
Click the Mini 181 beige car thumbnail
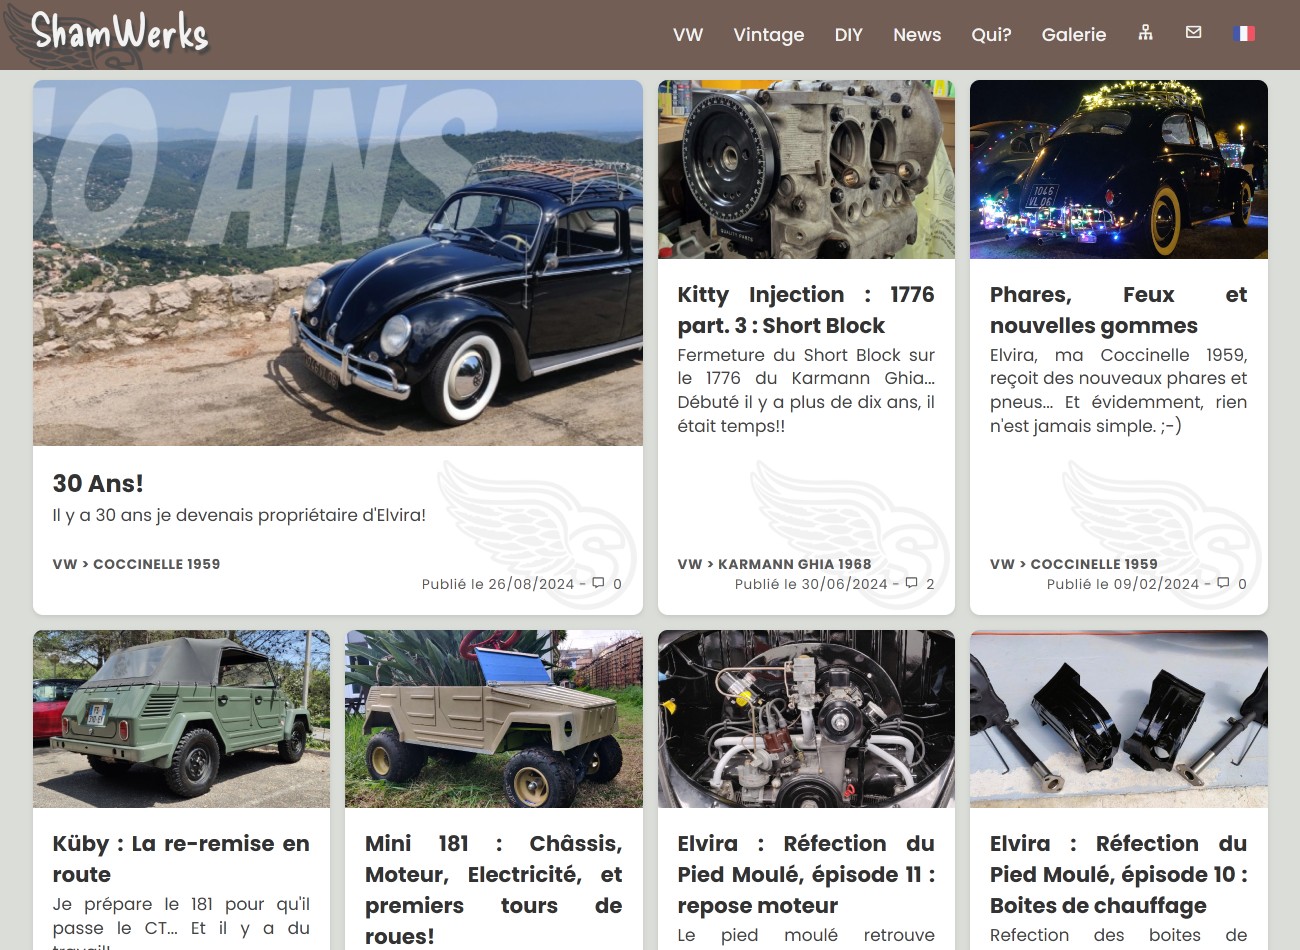(493, 719)
